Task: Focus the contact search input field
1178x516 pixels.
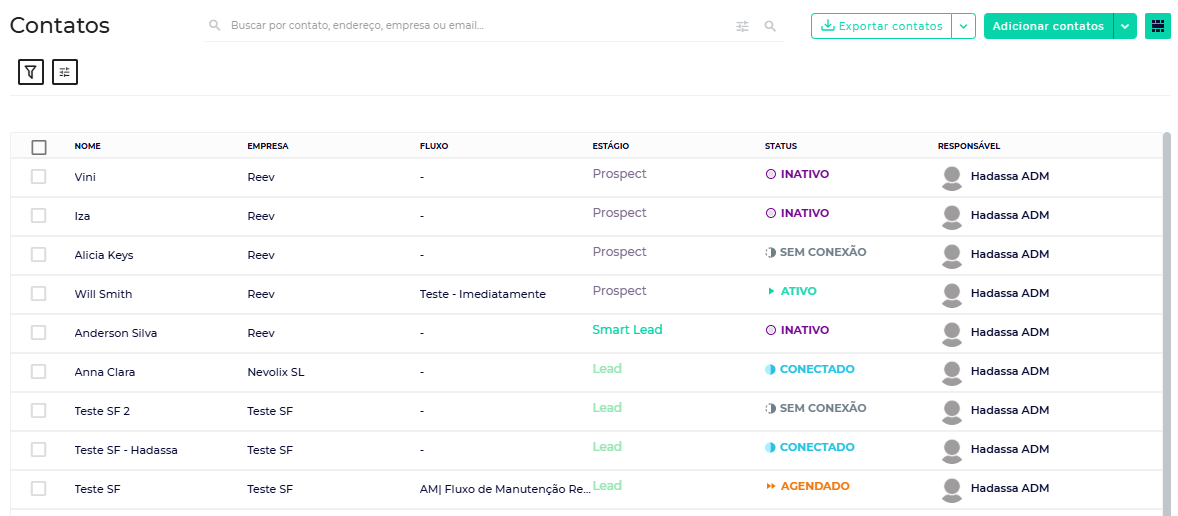Action: 470,26
